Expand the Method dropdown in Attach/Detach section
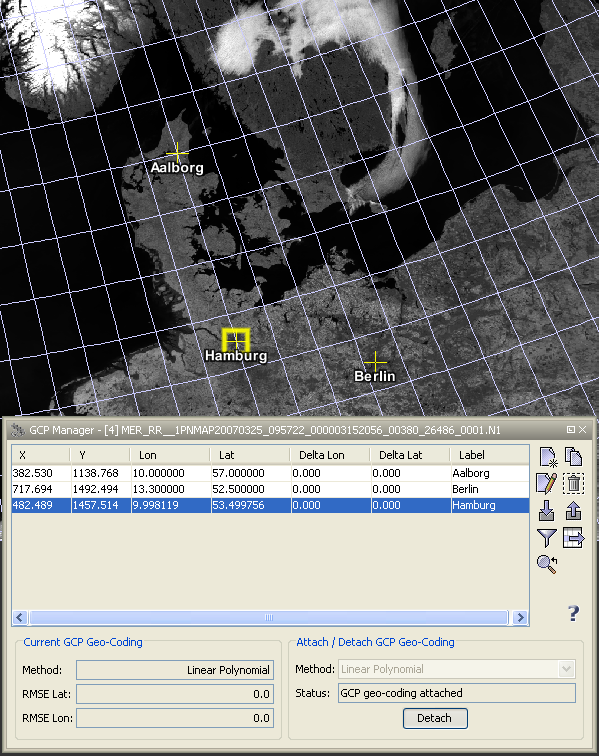This screenshot has height=756, width=599. coord(566,669)
